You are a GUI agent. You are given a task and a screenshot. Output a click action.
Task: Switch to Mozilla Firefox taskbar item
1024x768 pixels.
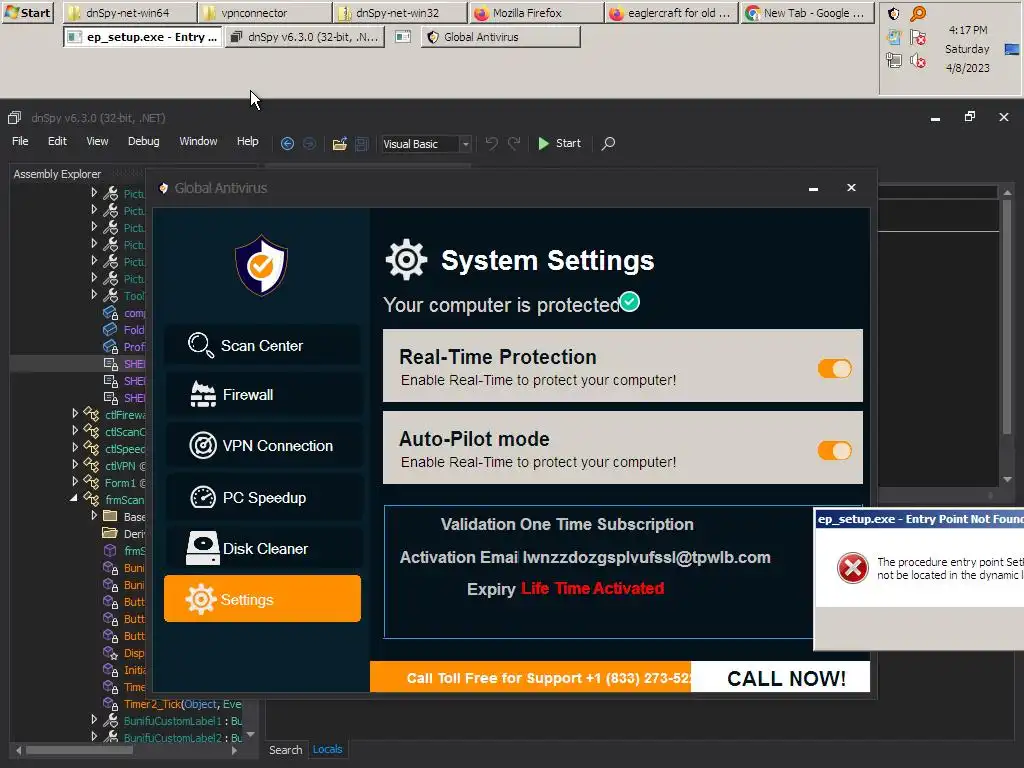535,12
